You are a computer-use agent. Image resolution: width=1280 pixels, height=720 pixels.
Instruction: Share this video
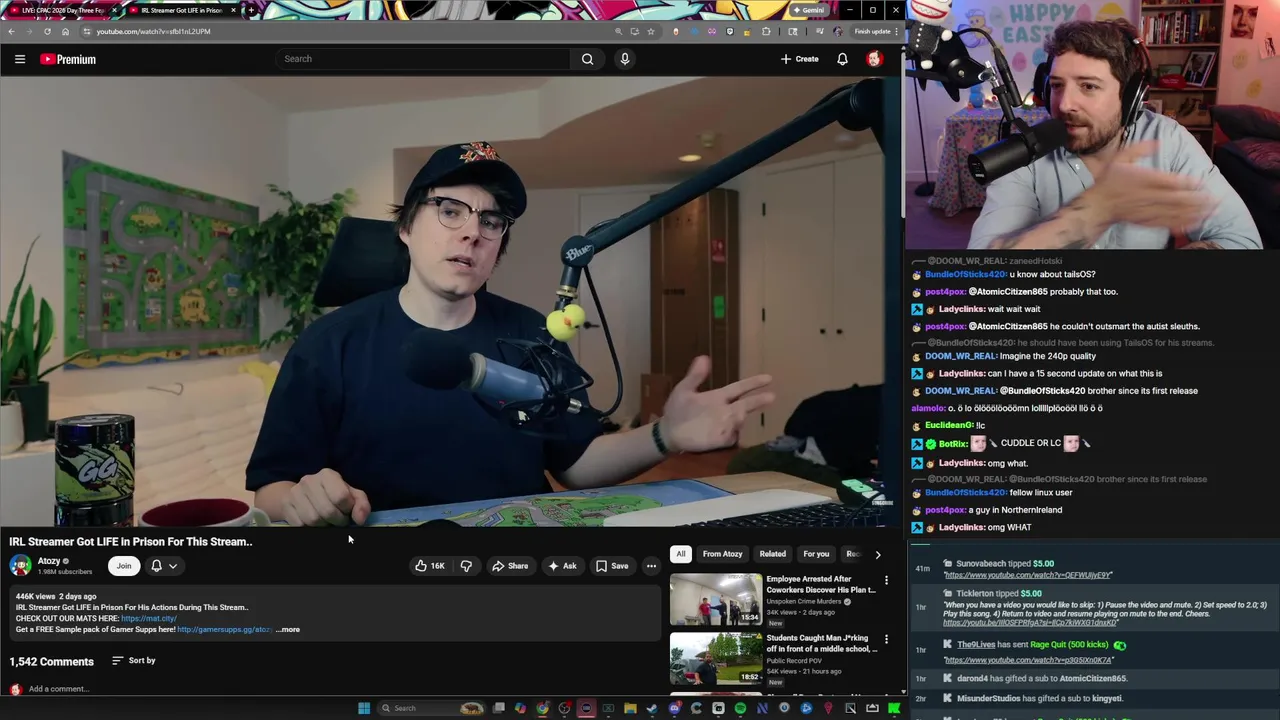tap(510, 566)
